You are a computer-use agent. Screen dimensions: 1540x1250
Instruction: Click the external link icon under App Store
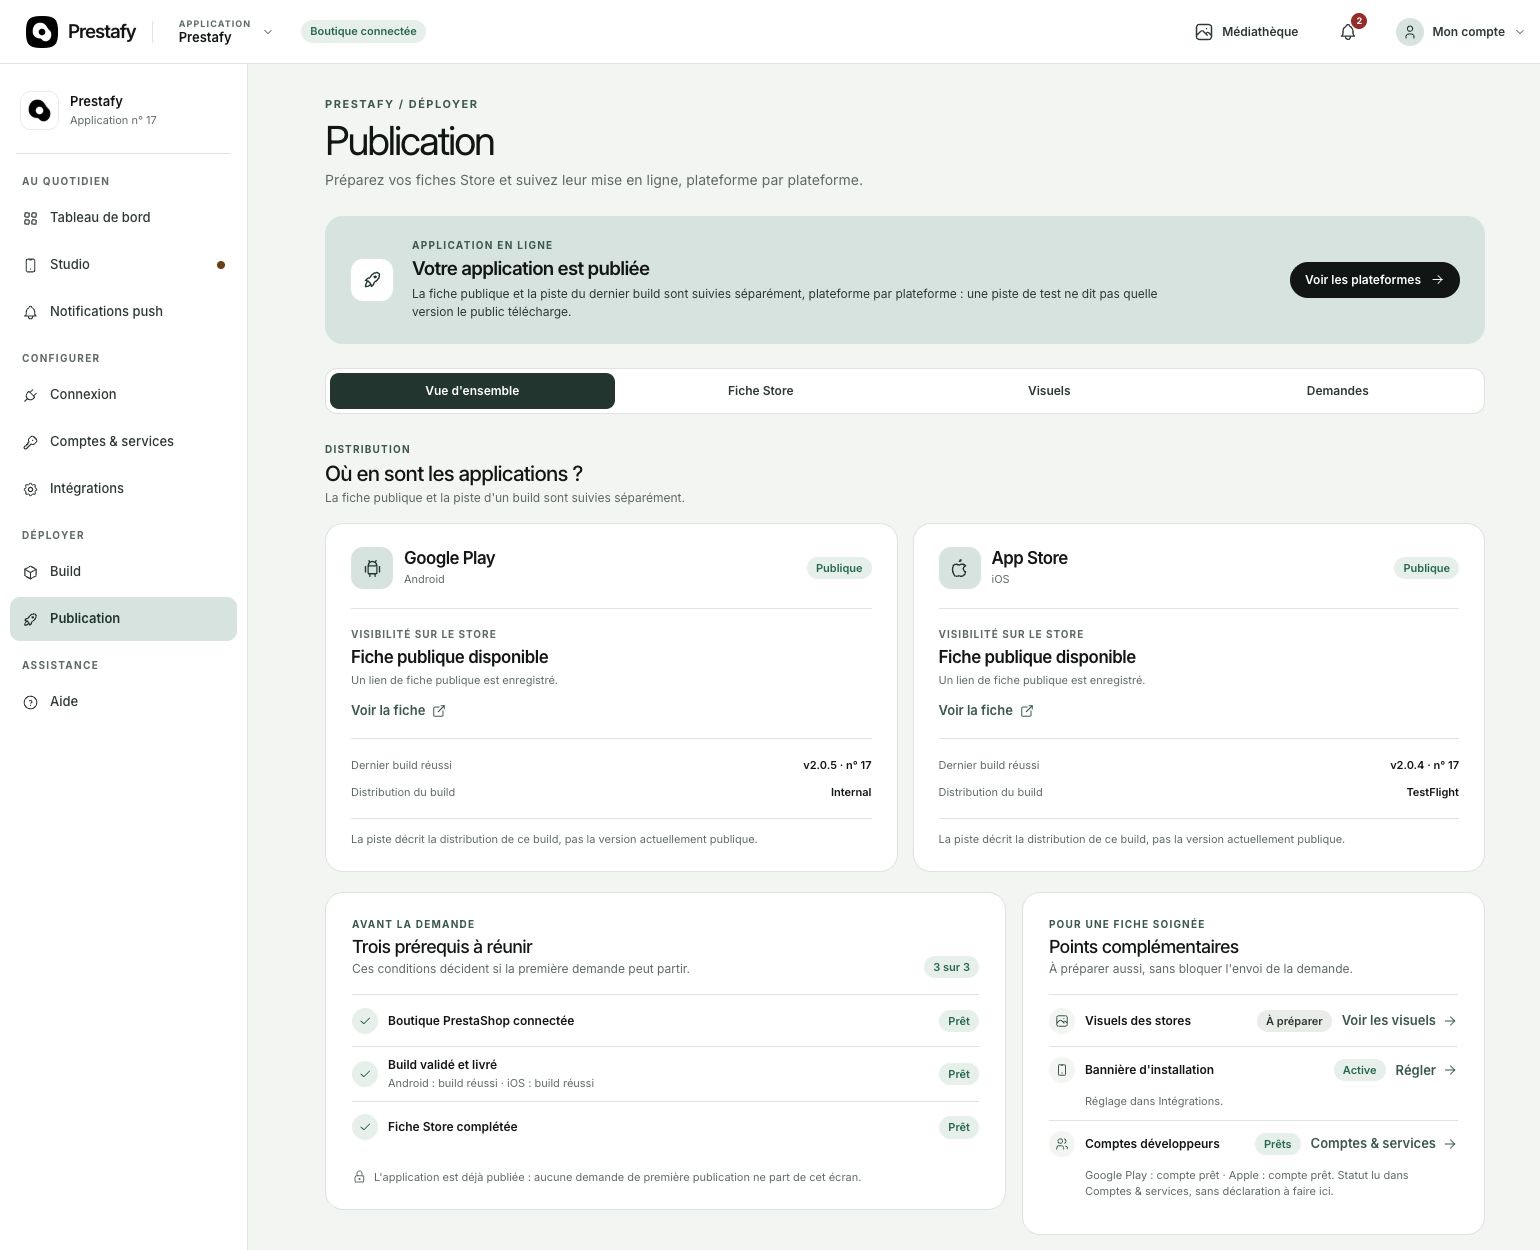point(1027,711)
